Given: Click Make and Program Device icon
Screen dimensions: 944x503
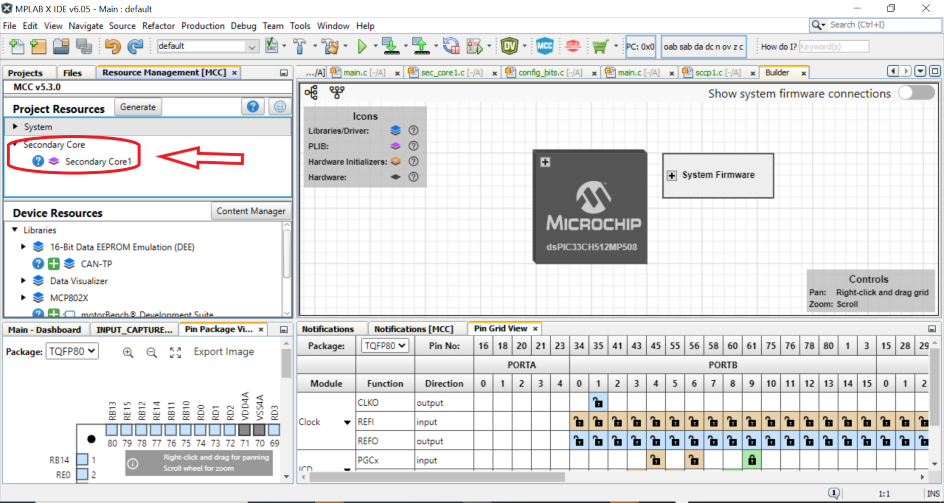Looking at the screenshot, I should point(390,46).
